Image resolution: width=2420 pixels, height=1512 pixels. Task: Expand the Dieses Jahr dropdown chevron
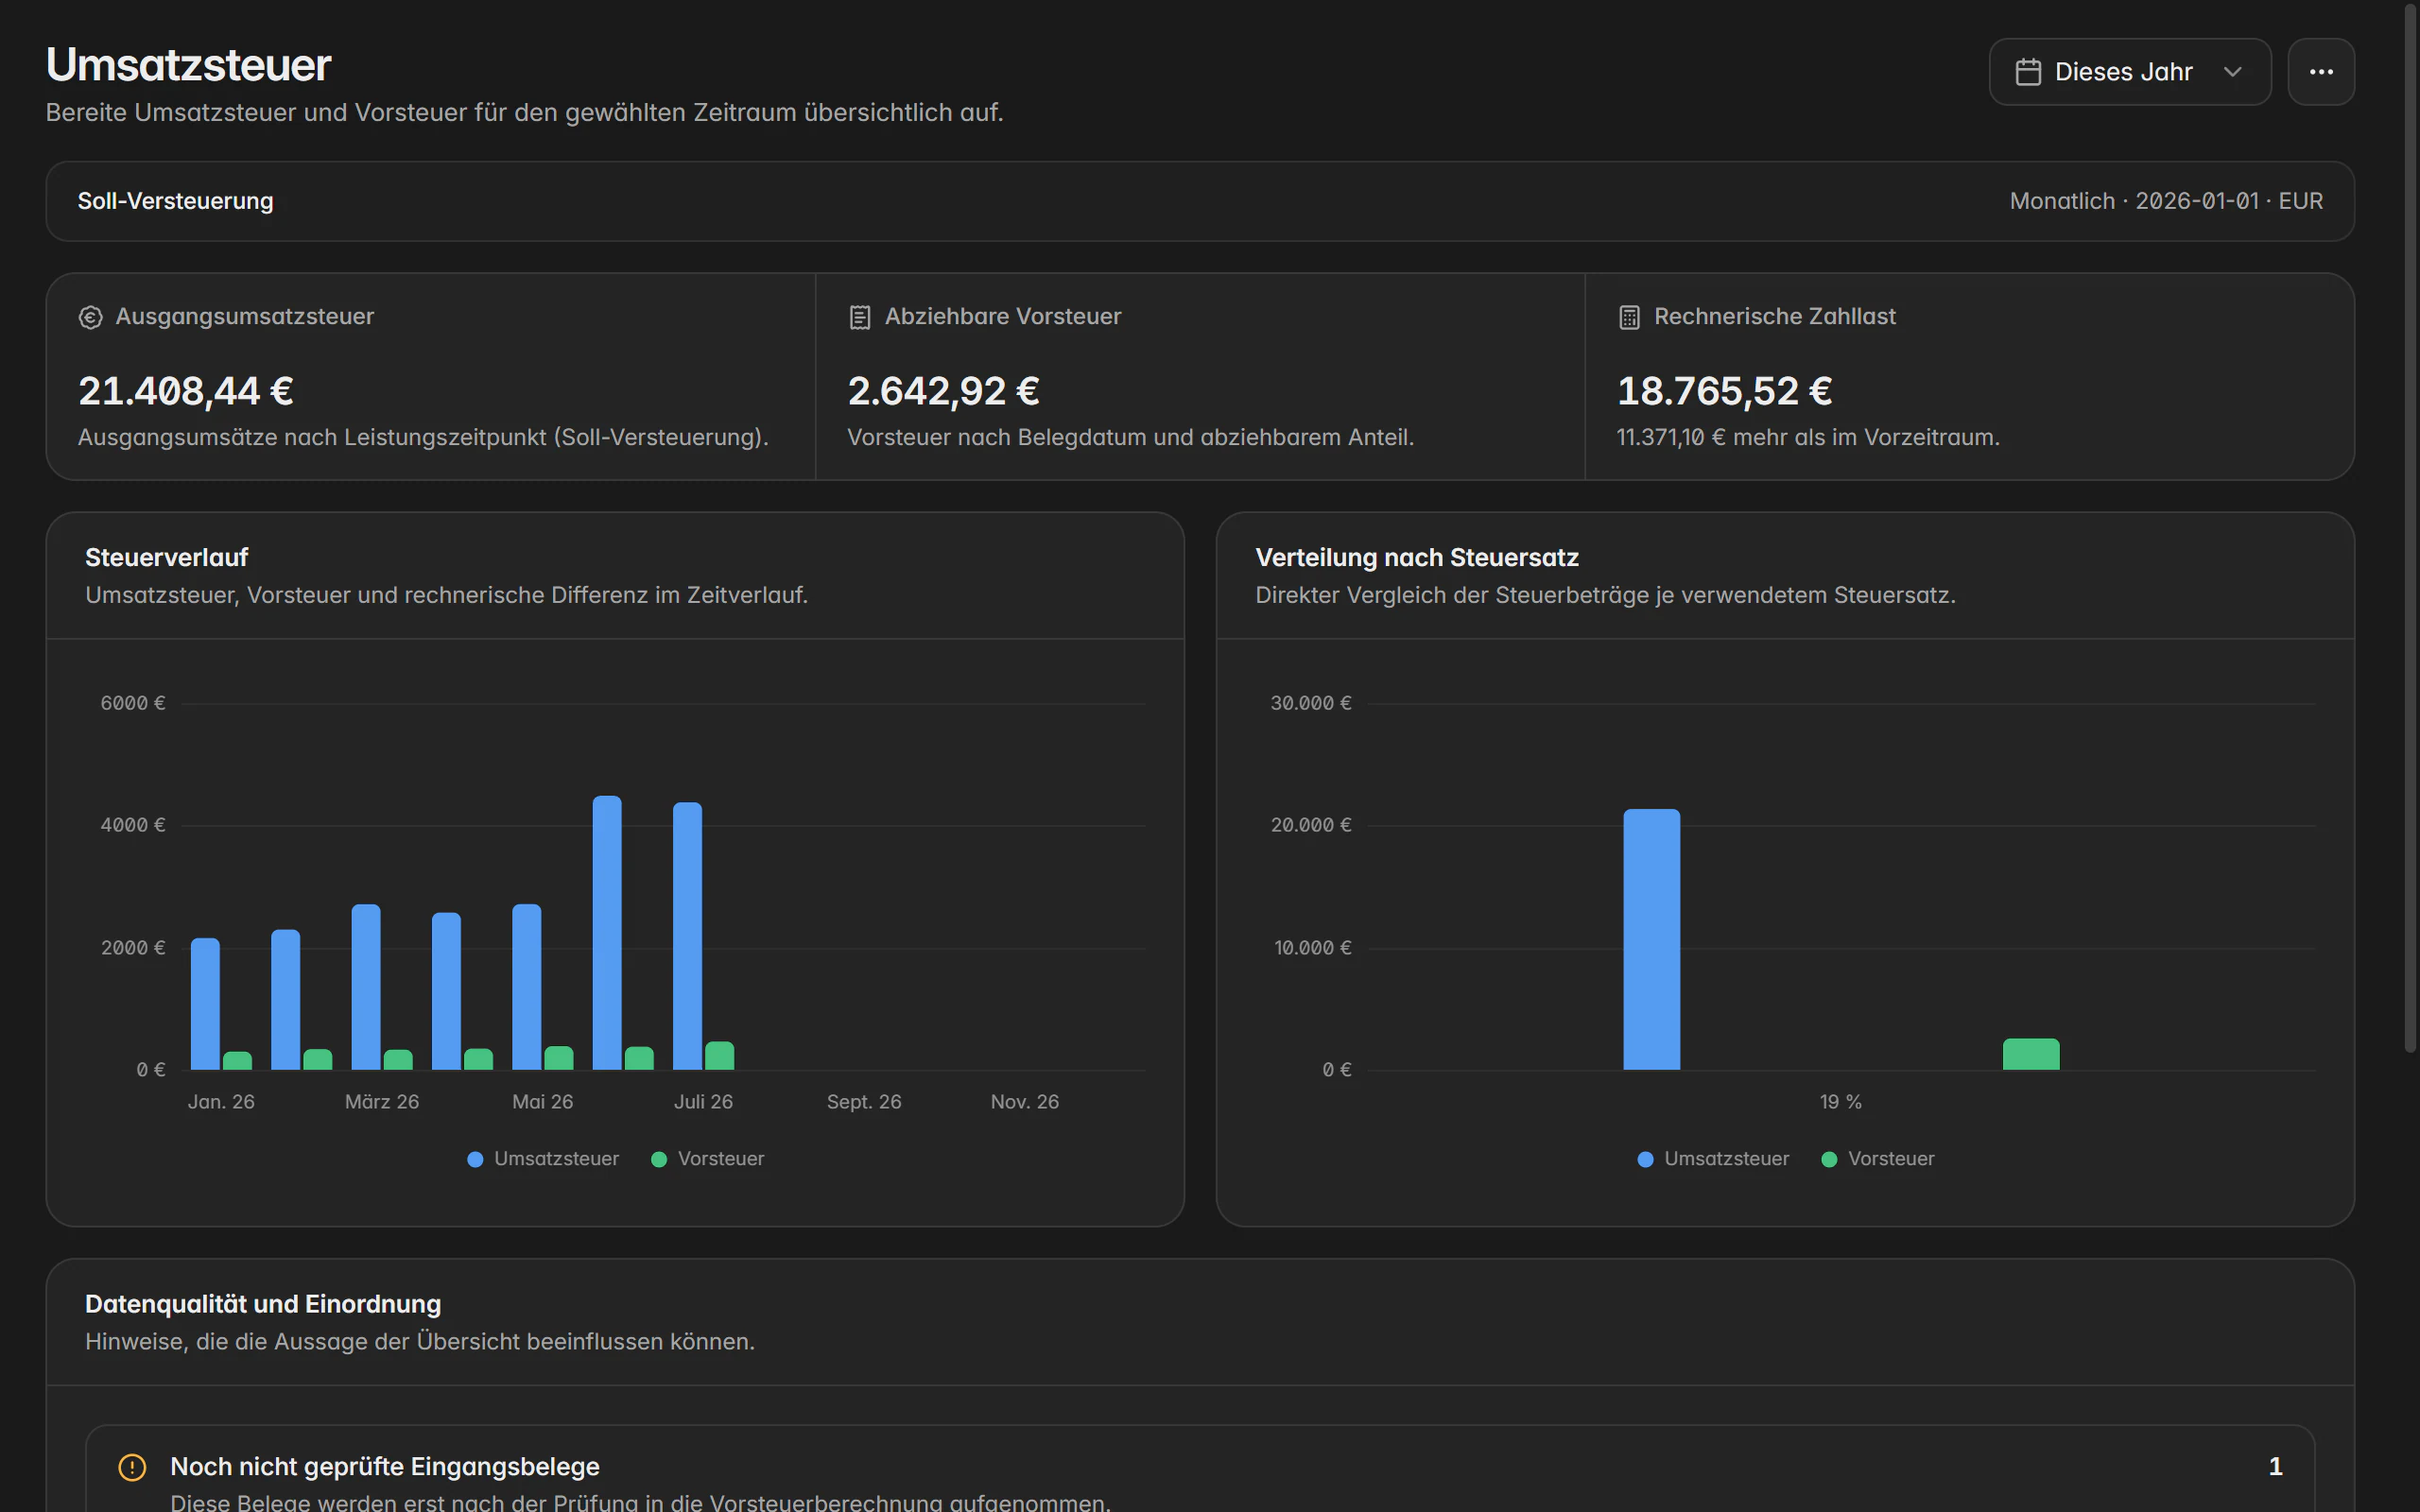pyautogui.click(x=2233, y=72)
